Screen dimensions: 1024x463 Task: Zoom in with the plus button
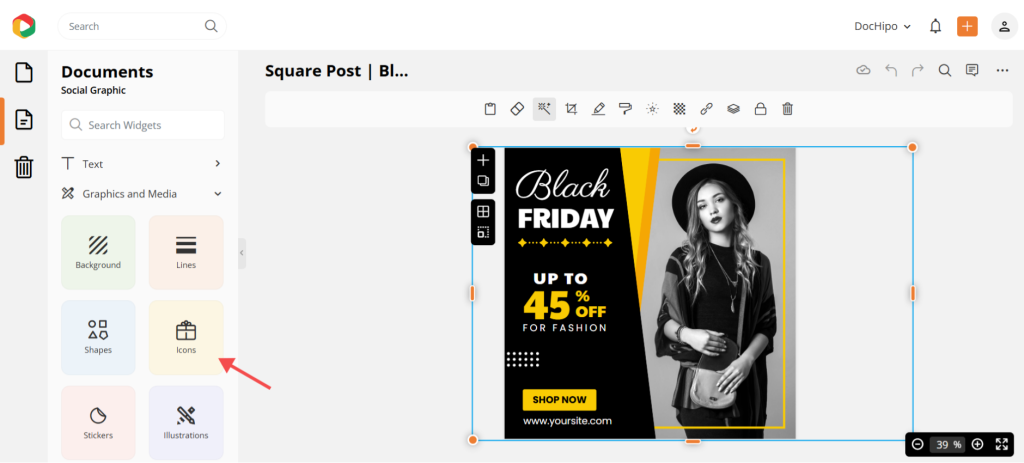coord(977,445)
